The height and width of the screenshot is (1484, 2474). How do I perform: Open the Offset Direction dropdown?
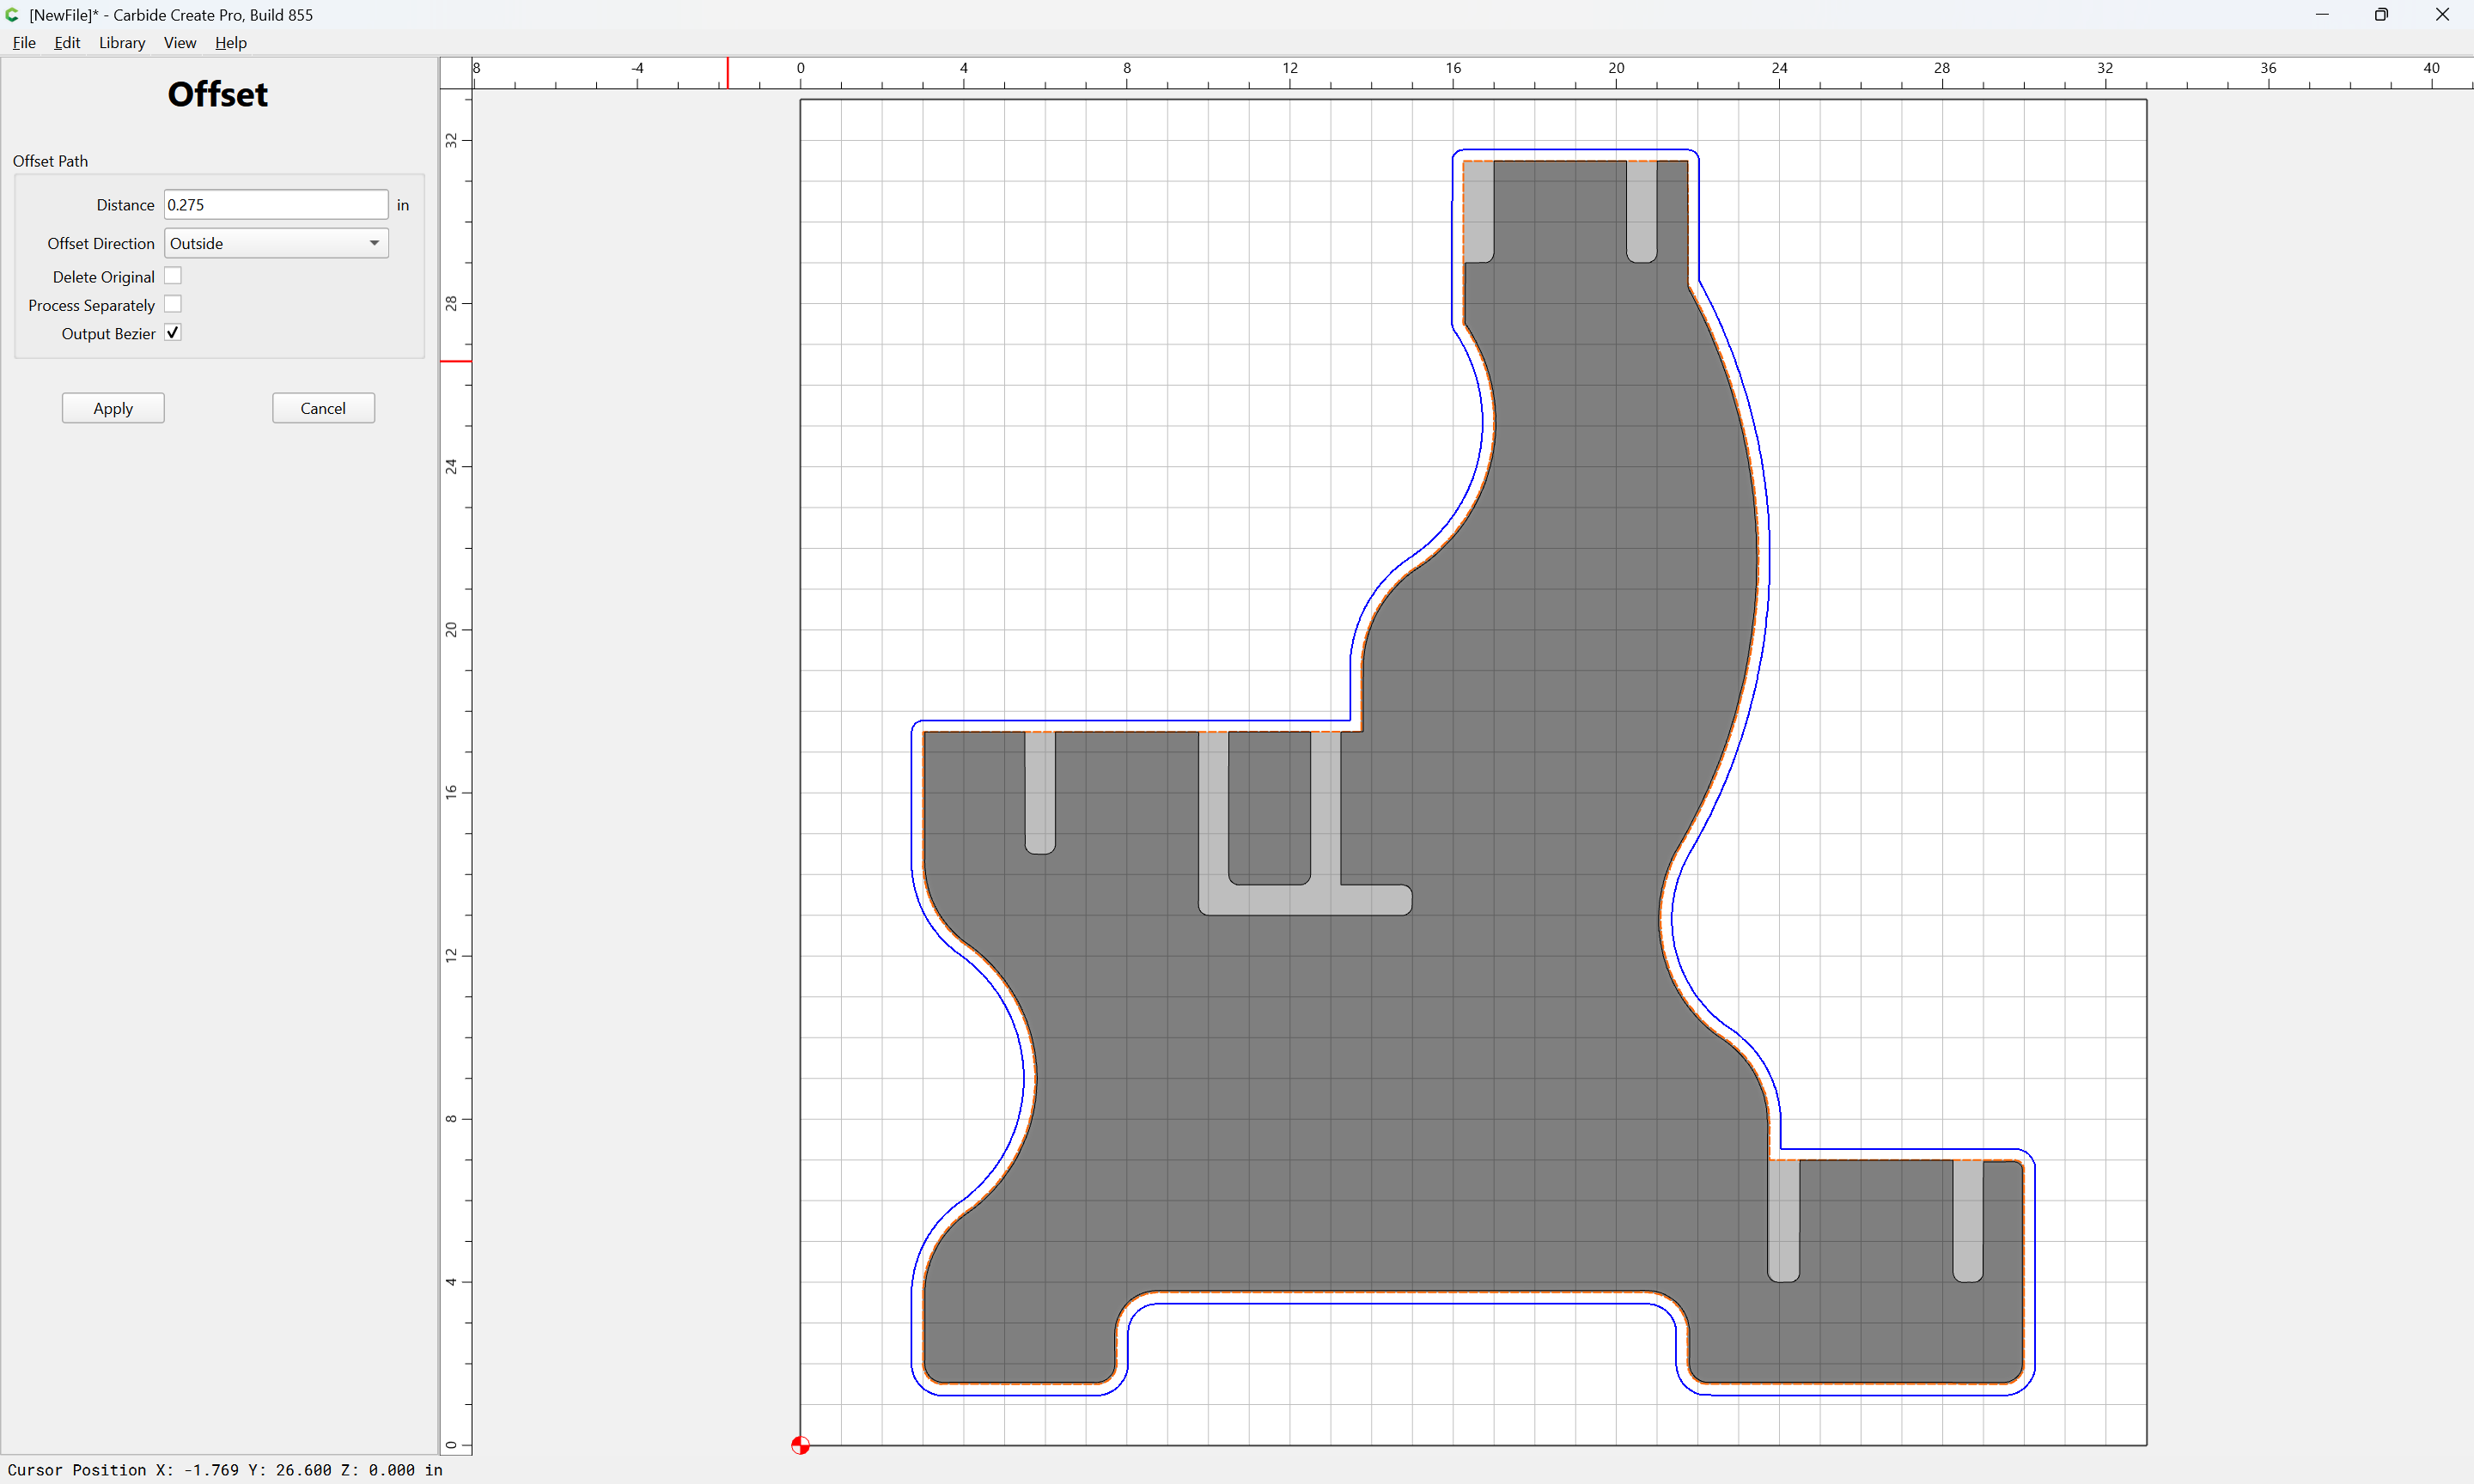coord(276,243)
